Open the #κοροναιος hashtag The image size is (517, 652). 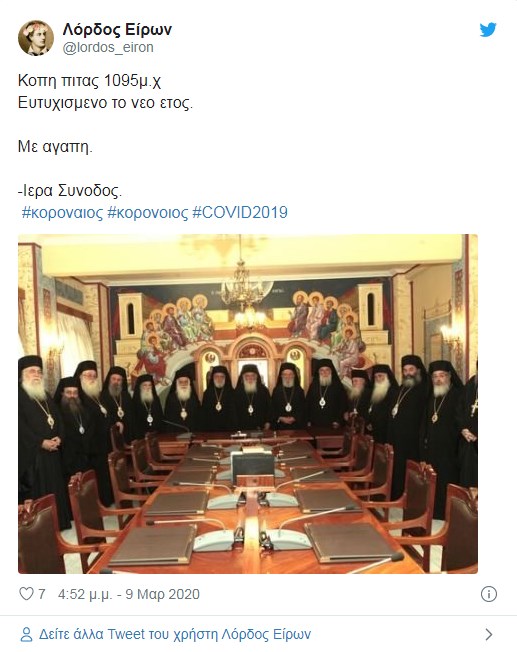pos(62,212)
